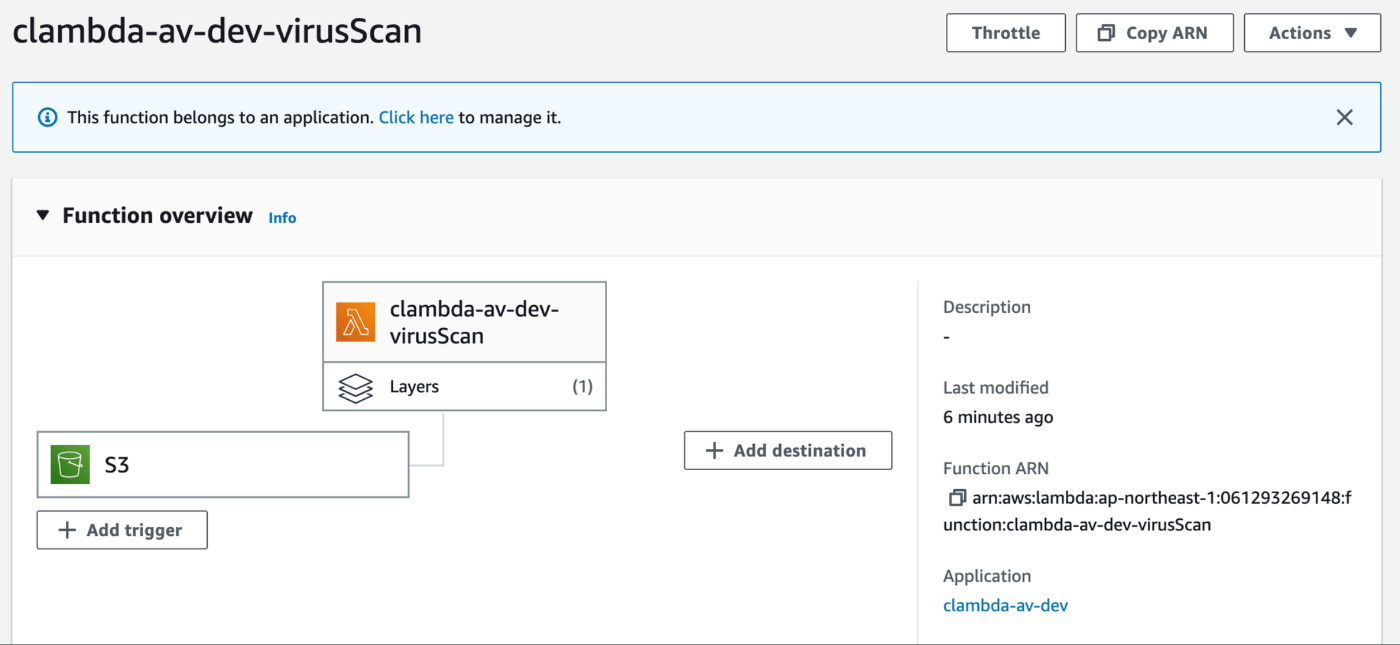Copy Function ARN using the copy icon
This screenshot has height=645, width=1400.
pos(957,497)
